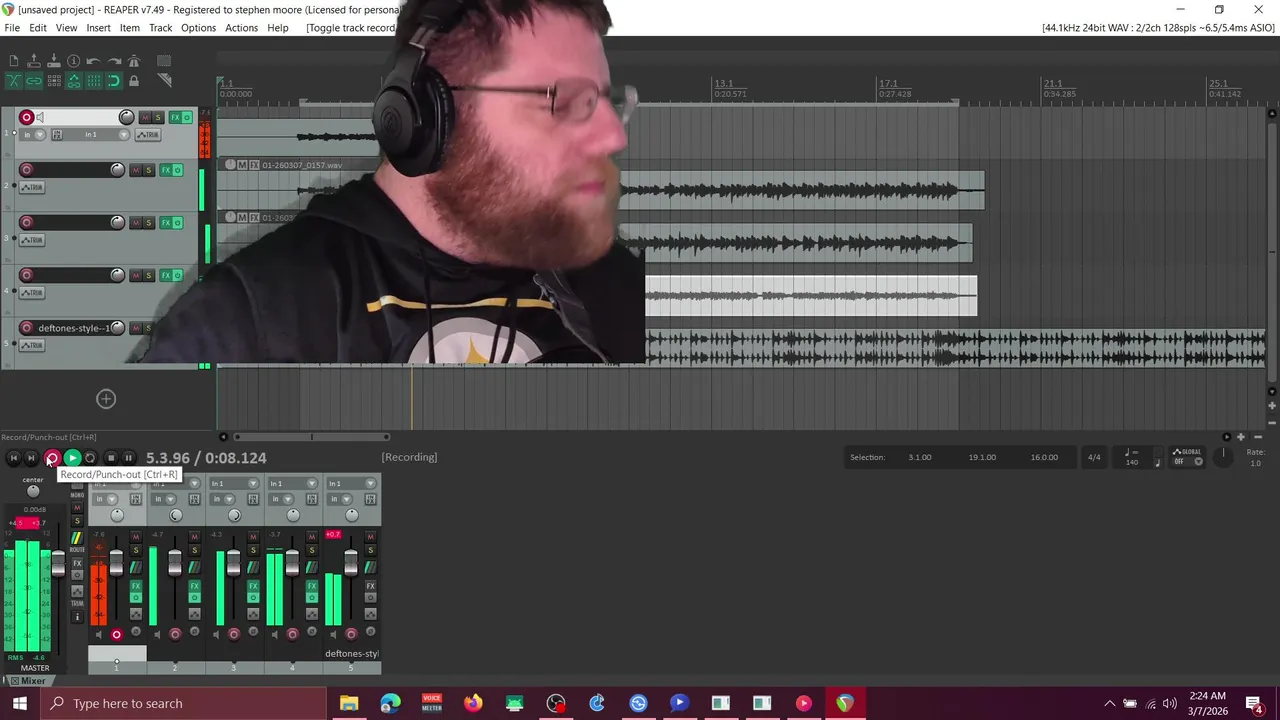Open input FX button on track 1
This screenshot has height=720, width=1280.
click(57, 134)
